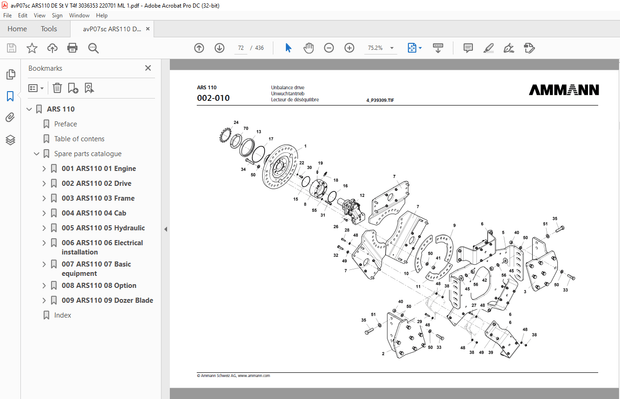Go to the next page arrow

pyautogui.click(x=219, y=48)
